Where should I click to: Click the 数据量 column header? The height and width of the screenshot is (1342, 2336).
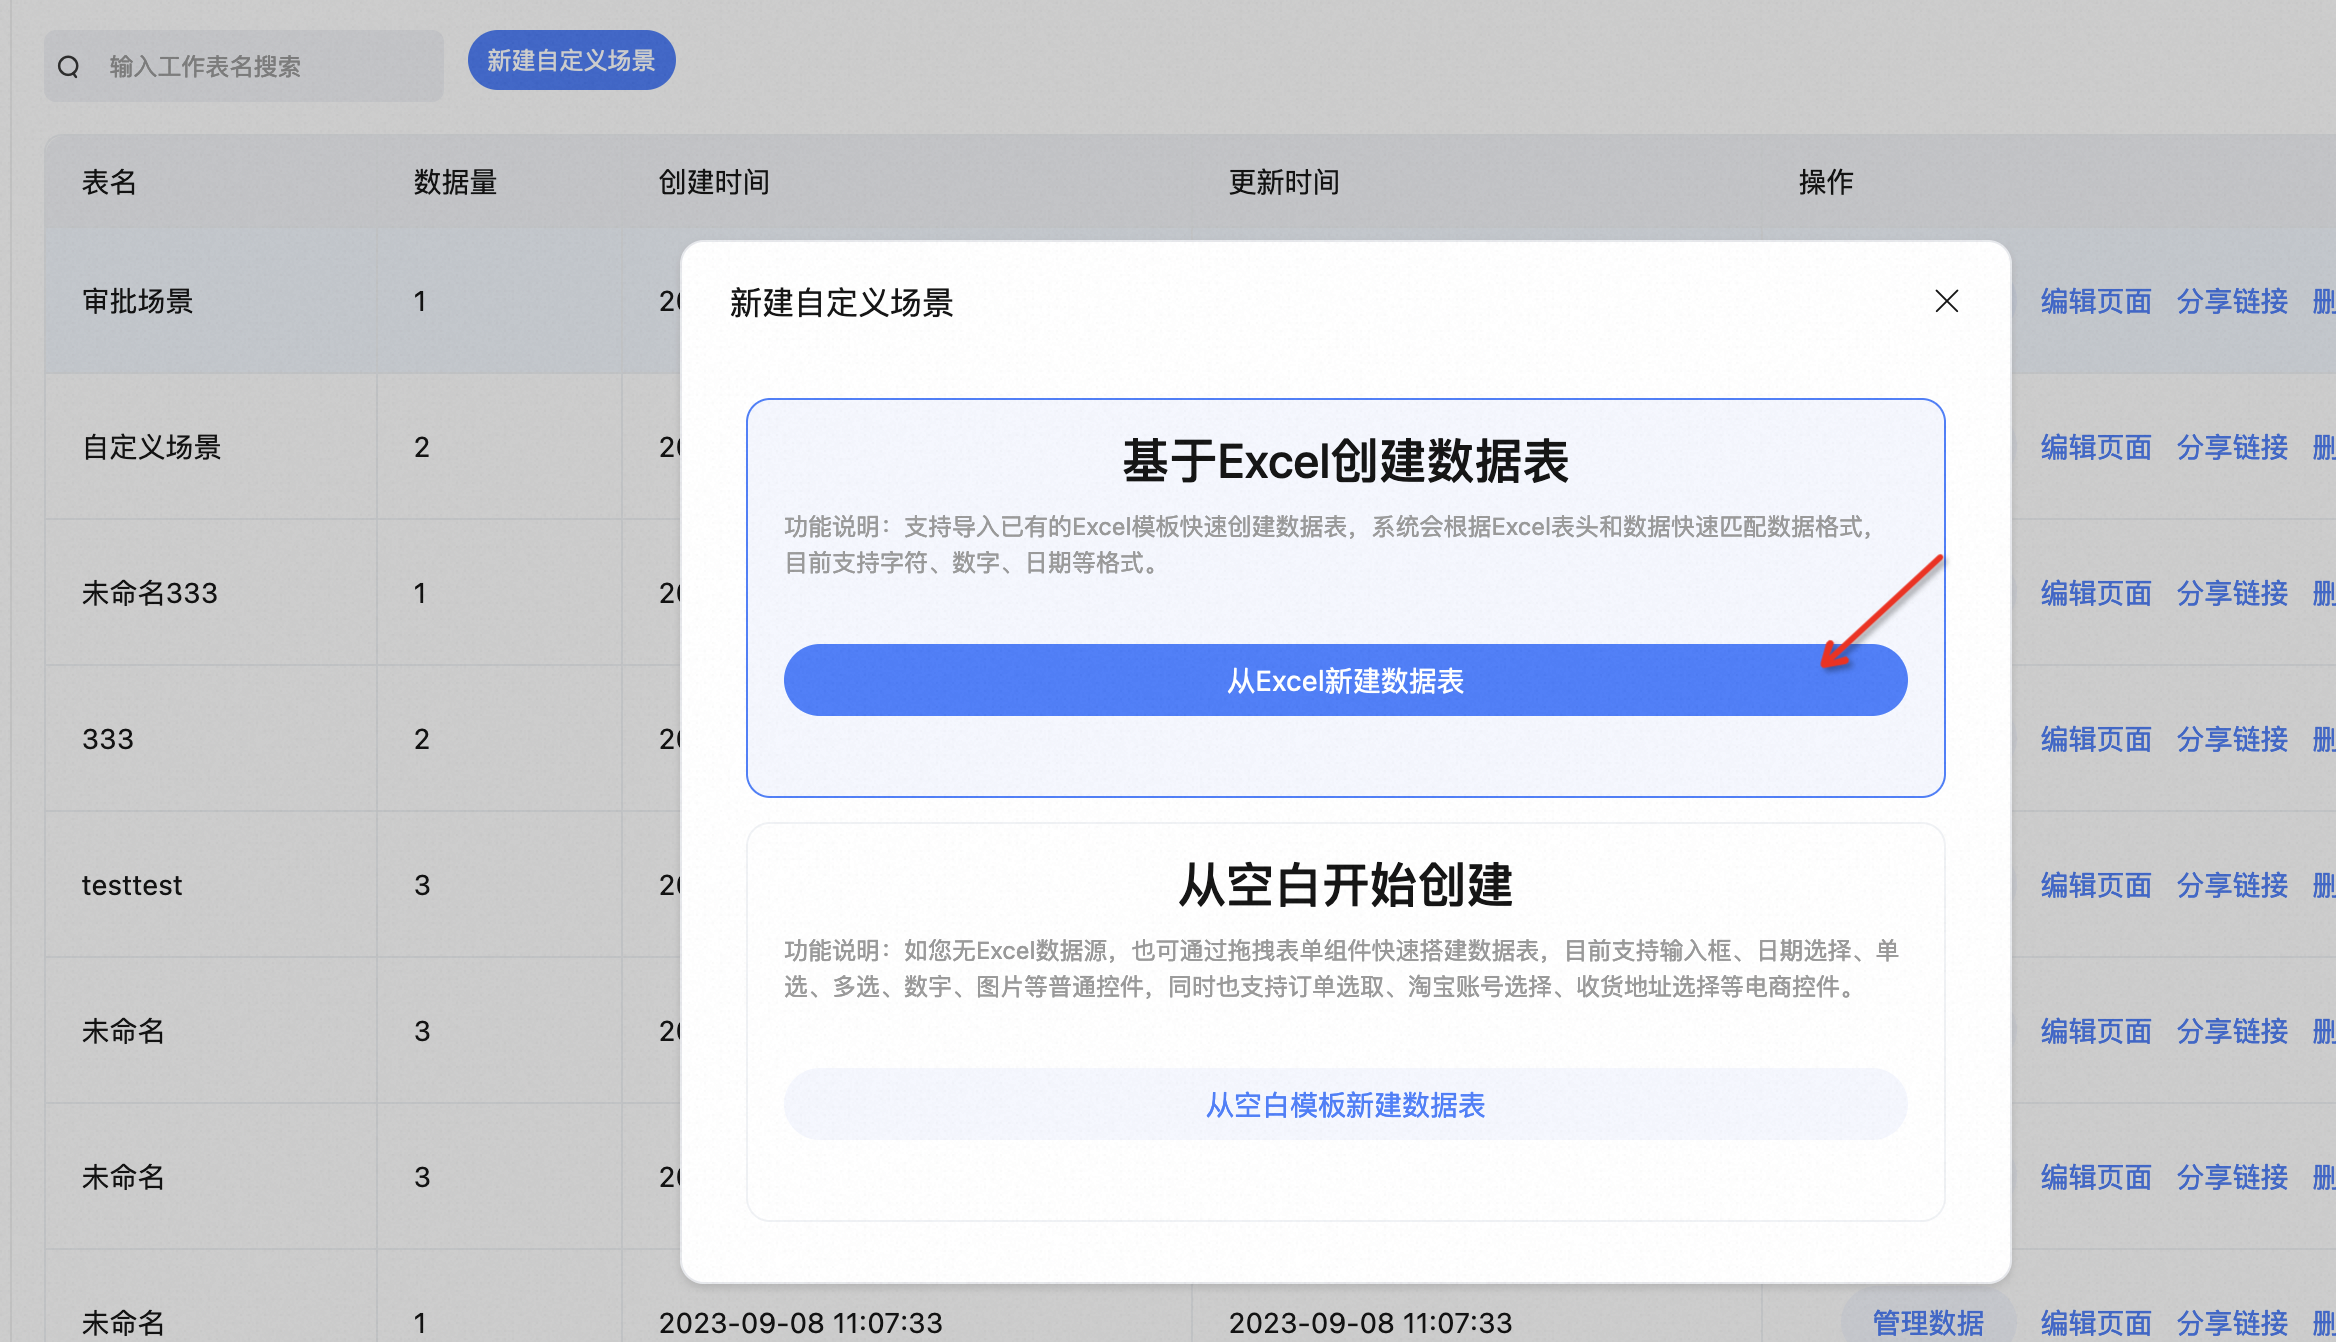[x=455, y=182]
